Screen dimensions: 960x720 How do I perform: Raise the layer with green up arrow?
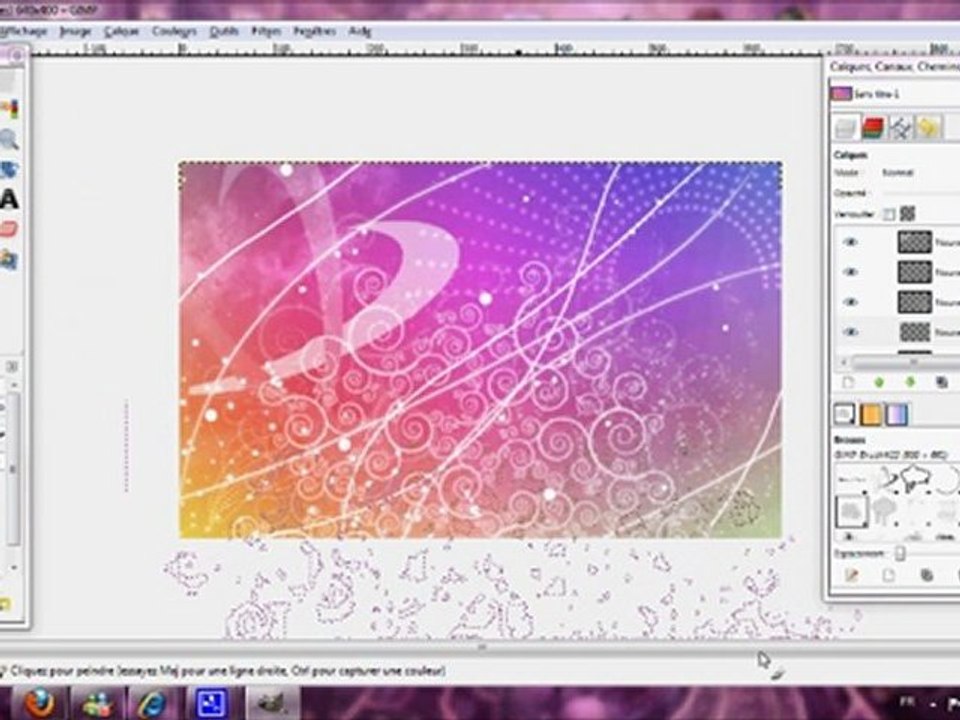pos(879,383)
